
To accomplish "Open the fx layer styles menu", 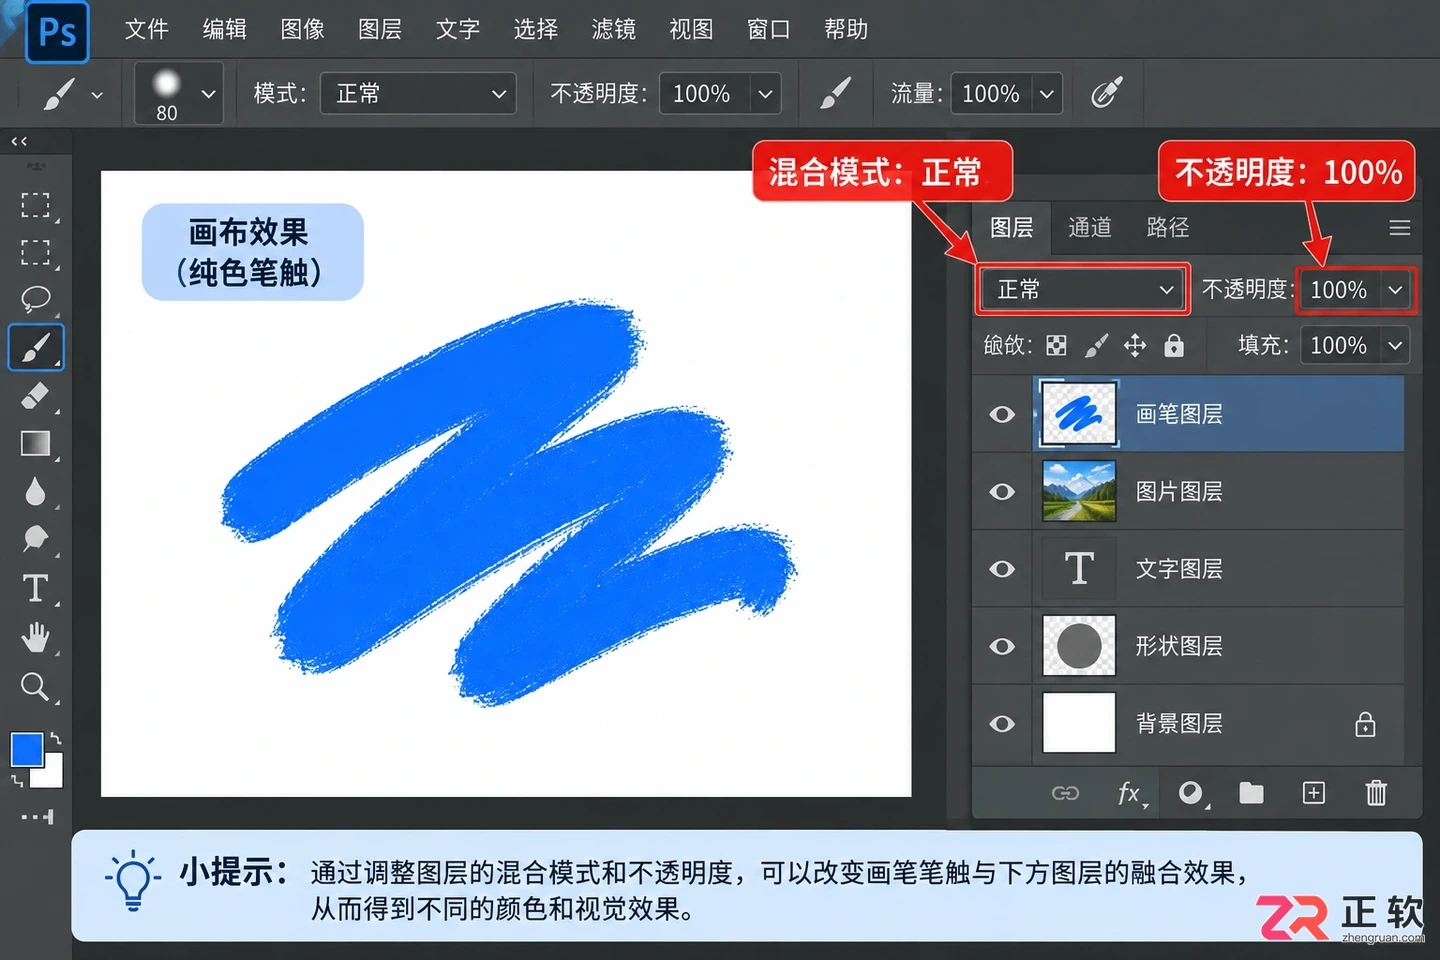I will pos(1130,793).
